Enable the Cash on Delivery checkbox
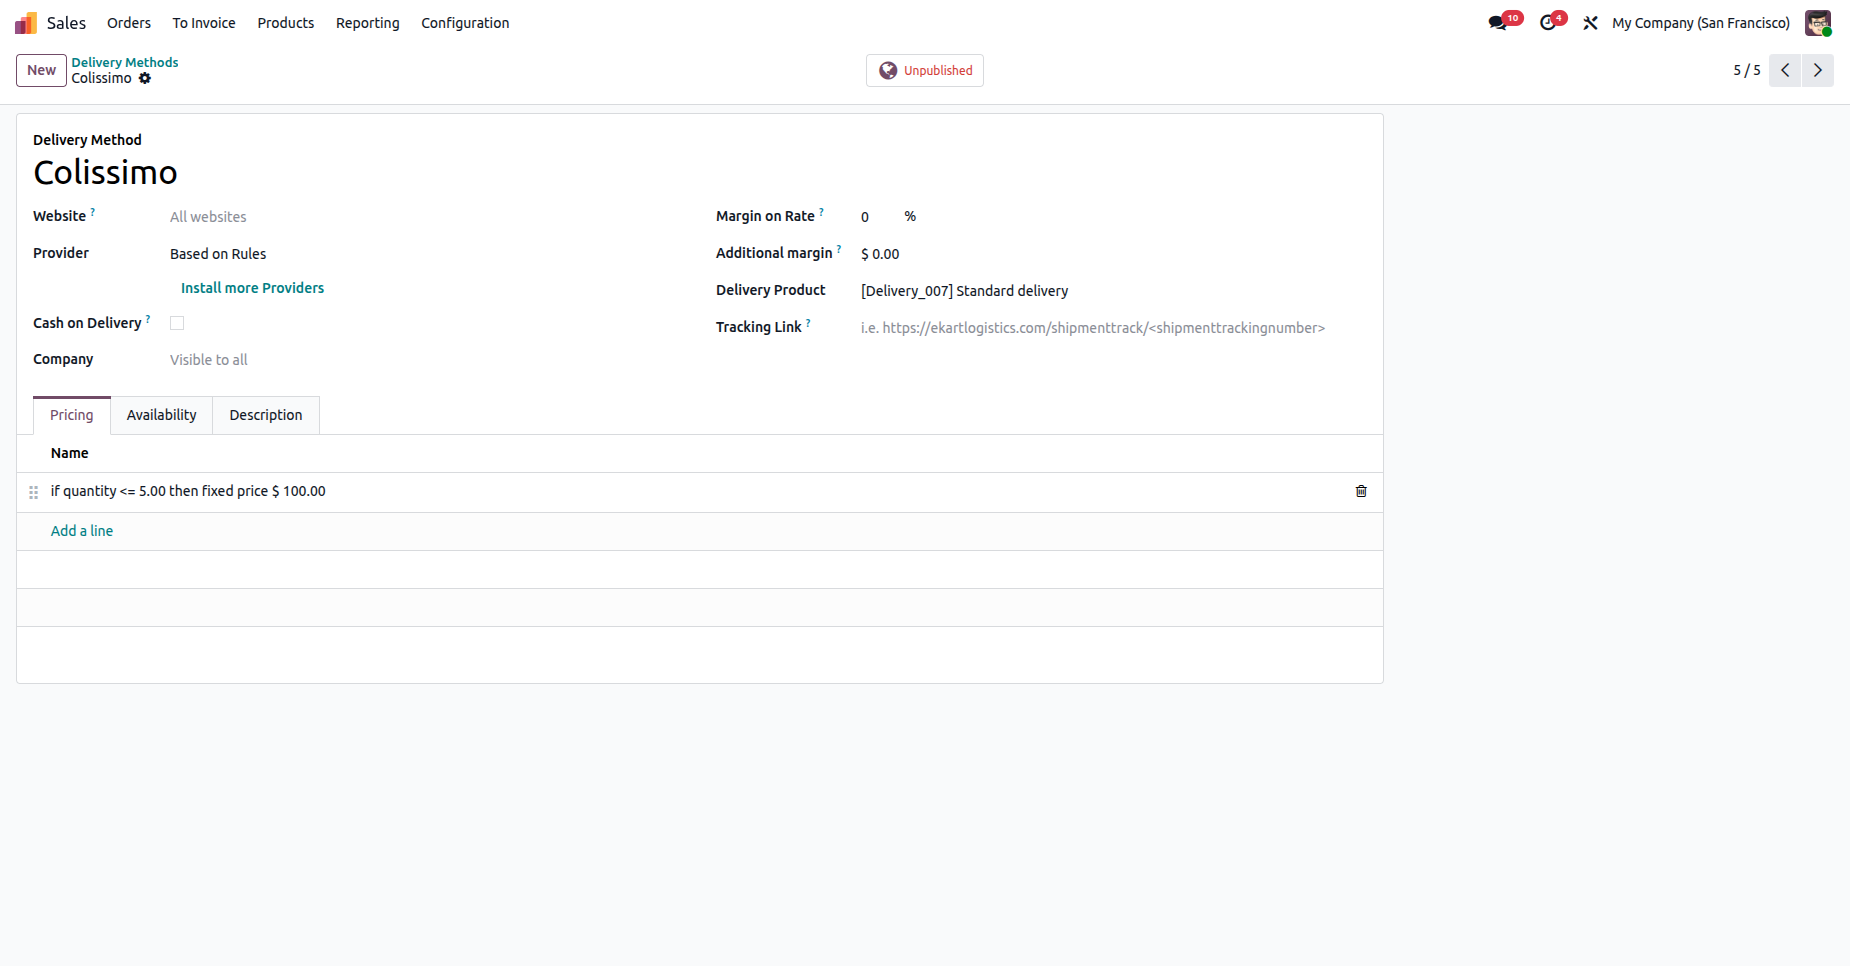Image resolution: width=1850 pixels, height=966 pixels. pos(177,323)
